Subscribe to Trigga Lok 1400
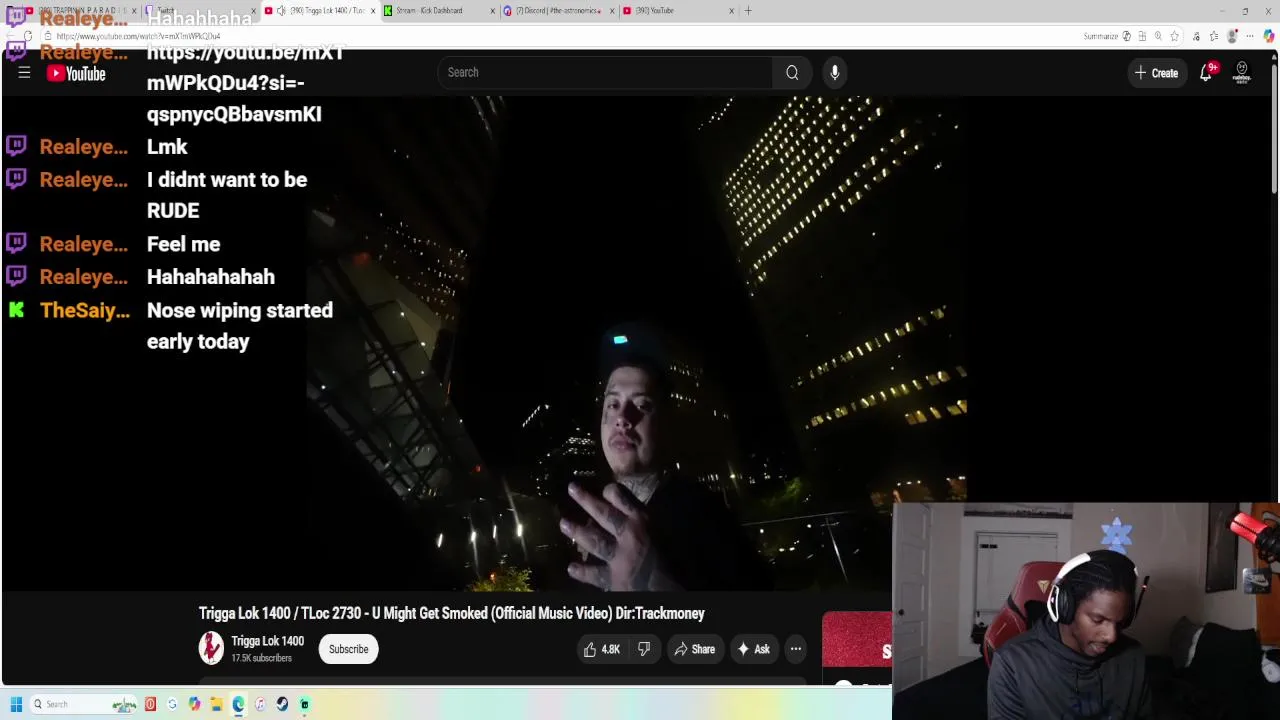This screenshot has width=1280, height=720. pyautogui.click(x=349, y=649)
